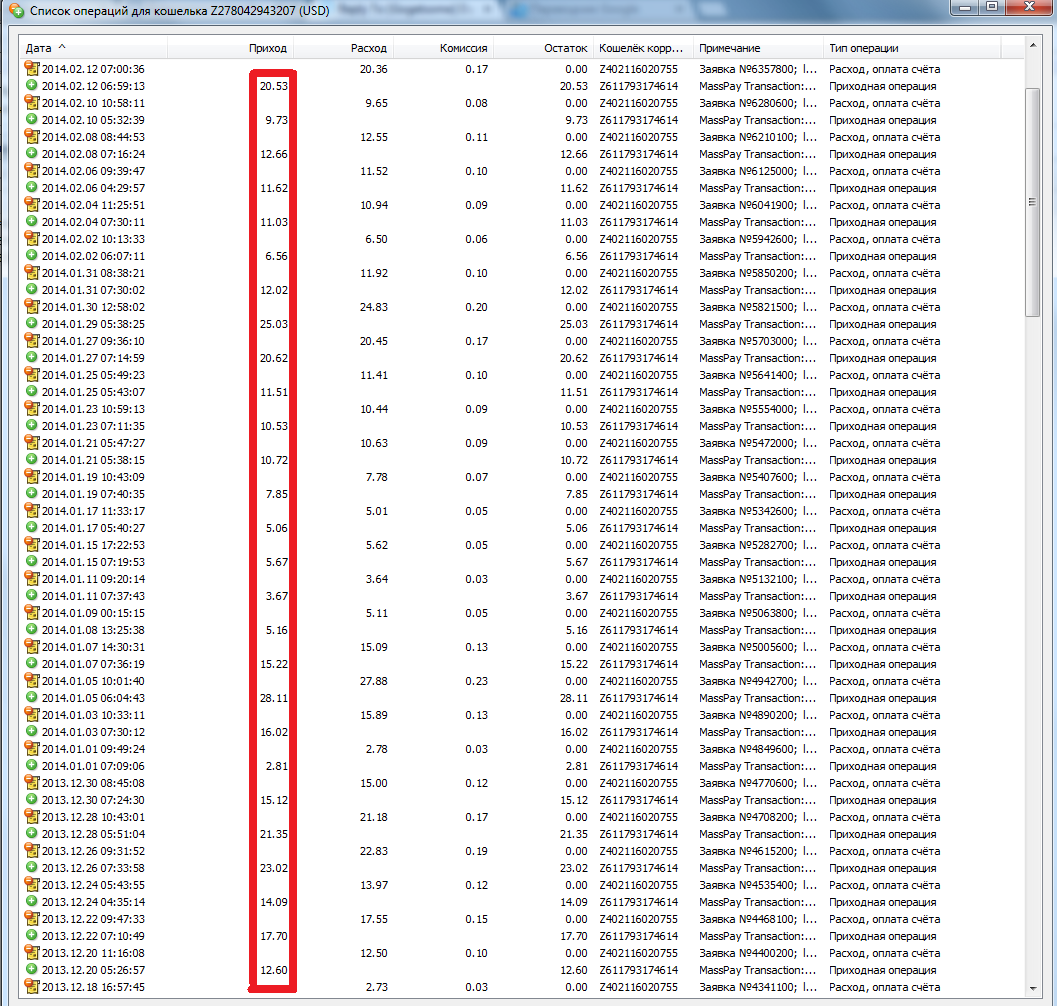Sort by the Кошелёк корр... column header
The image size is (1057, 1006).
click(x=643, y=48)
